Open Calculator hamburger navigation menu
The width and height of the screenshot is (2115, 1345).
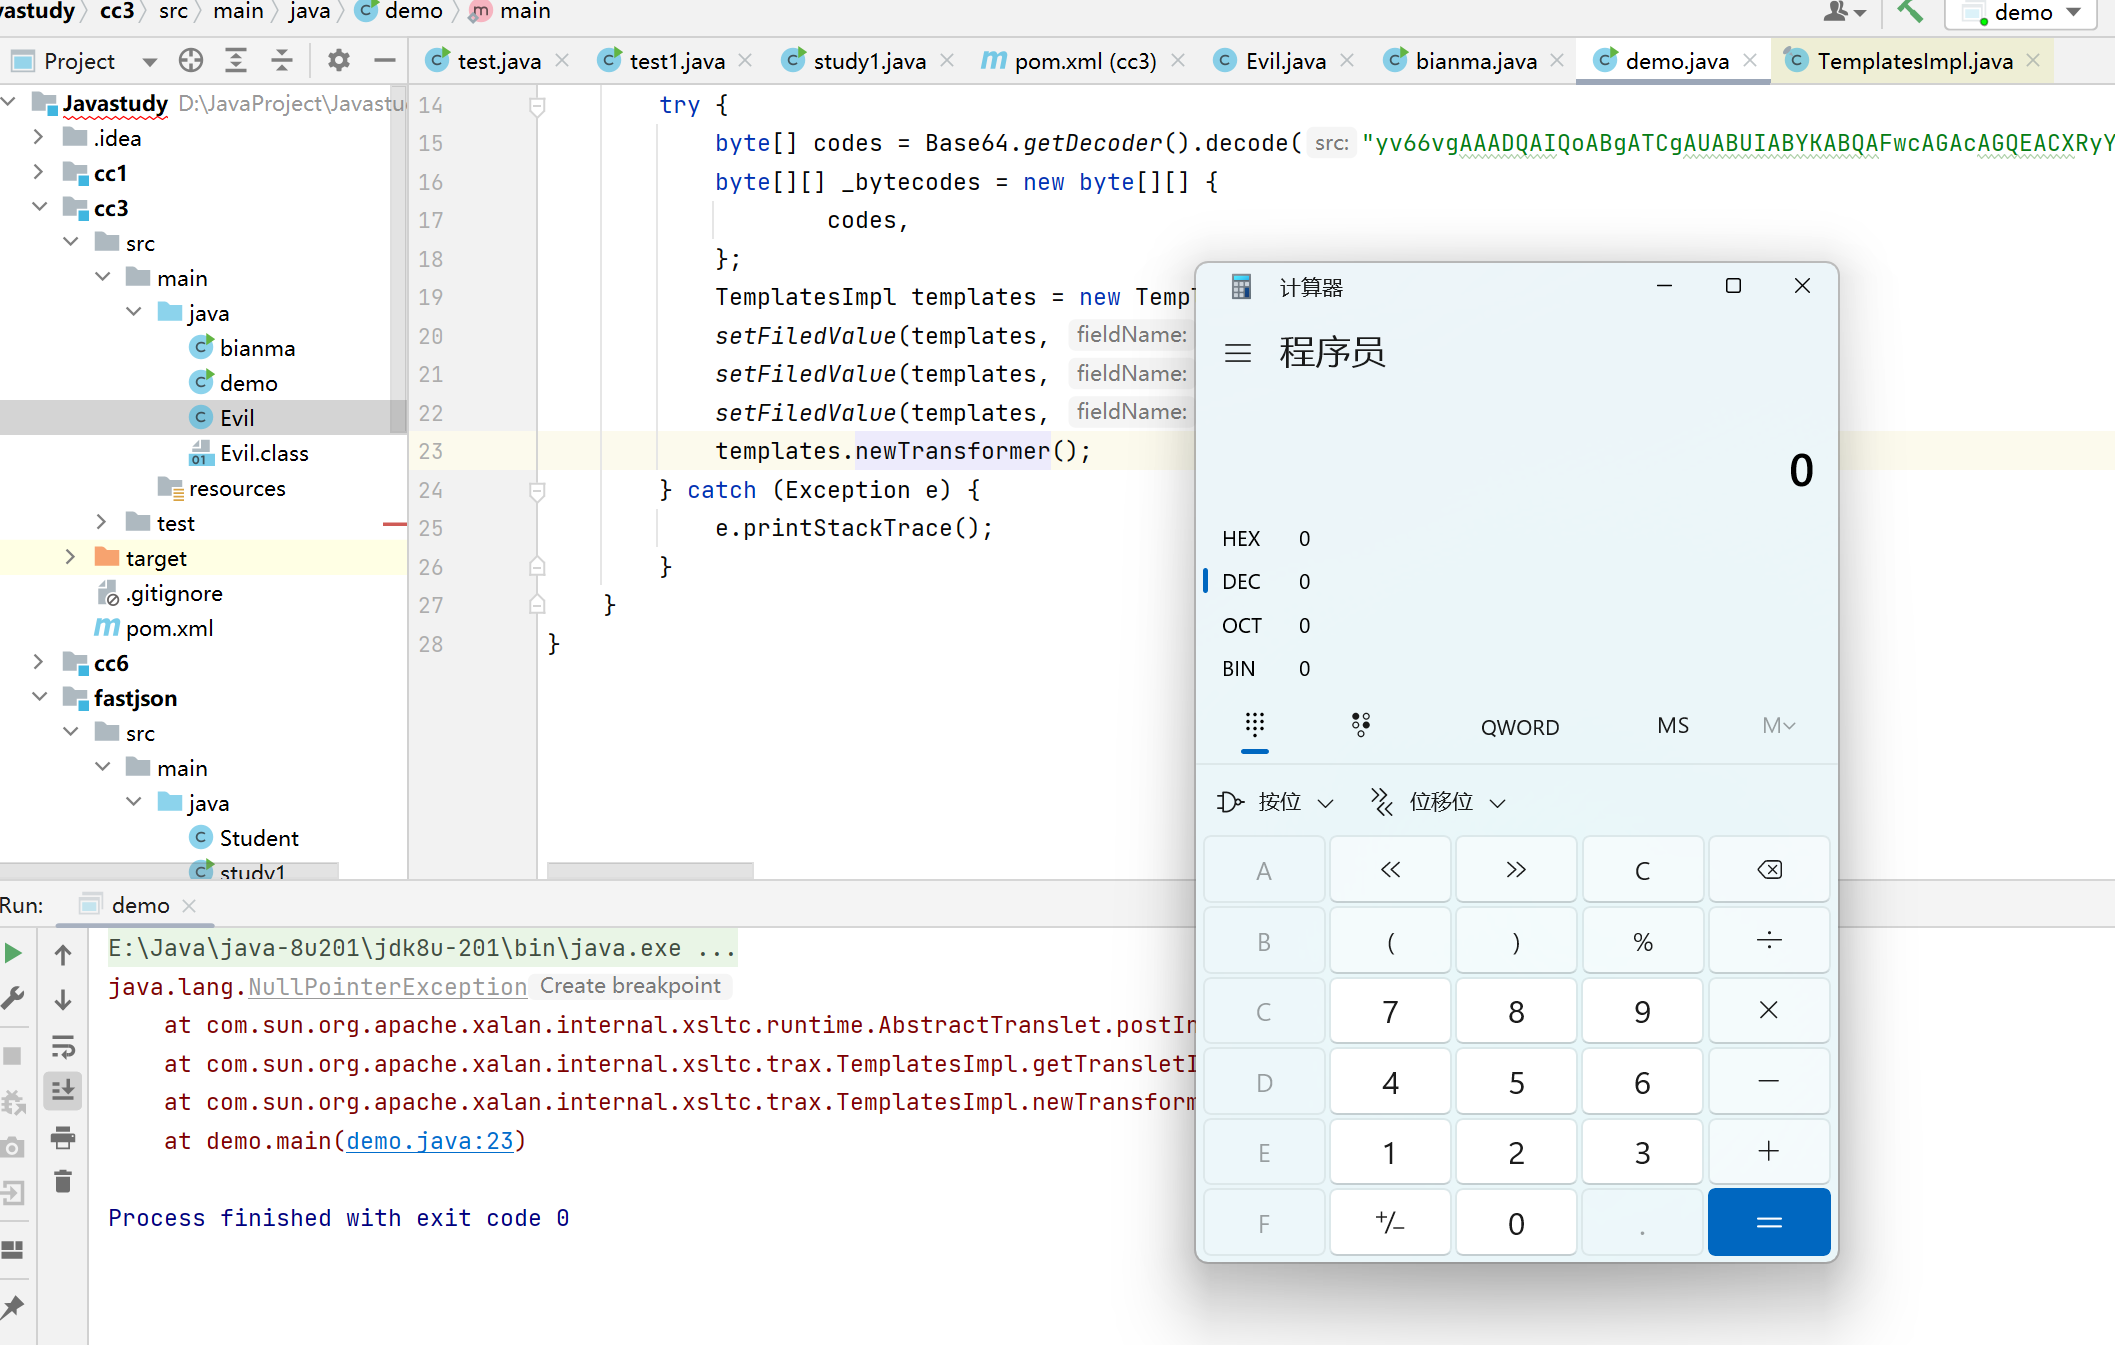(1238, 353)
